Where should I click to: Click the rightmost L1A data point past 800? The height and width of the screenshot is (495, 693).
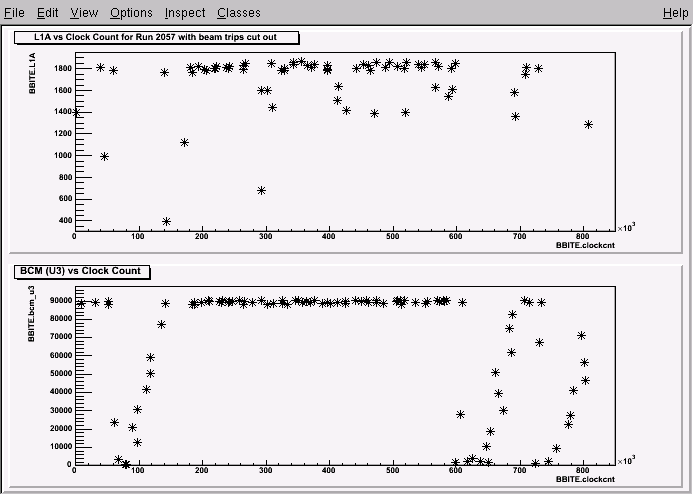pos(588,125)
